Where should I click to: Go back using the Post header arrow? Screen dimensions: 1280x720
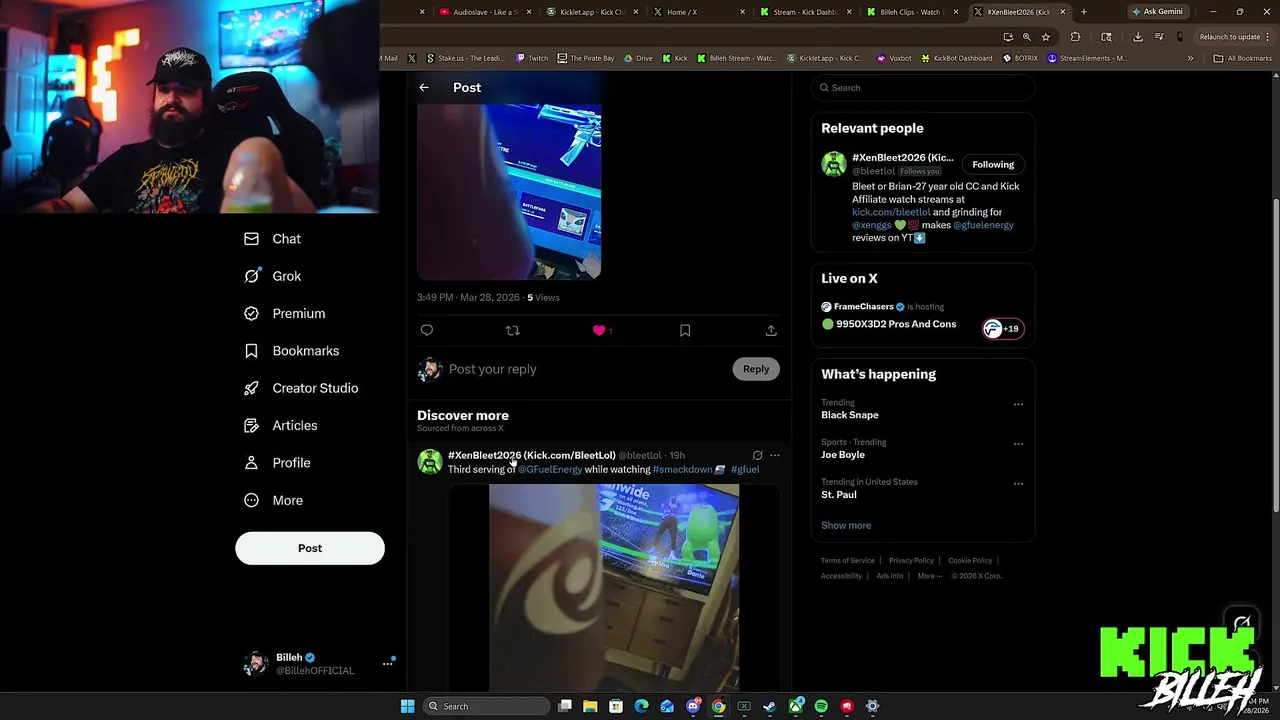pos(424,88)
